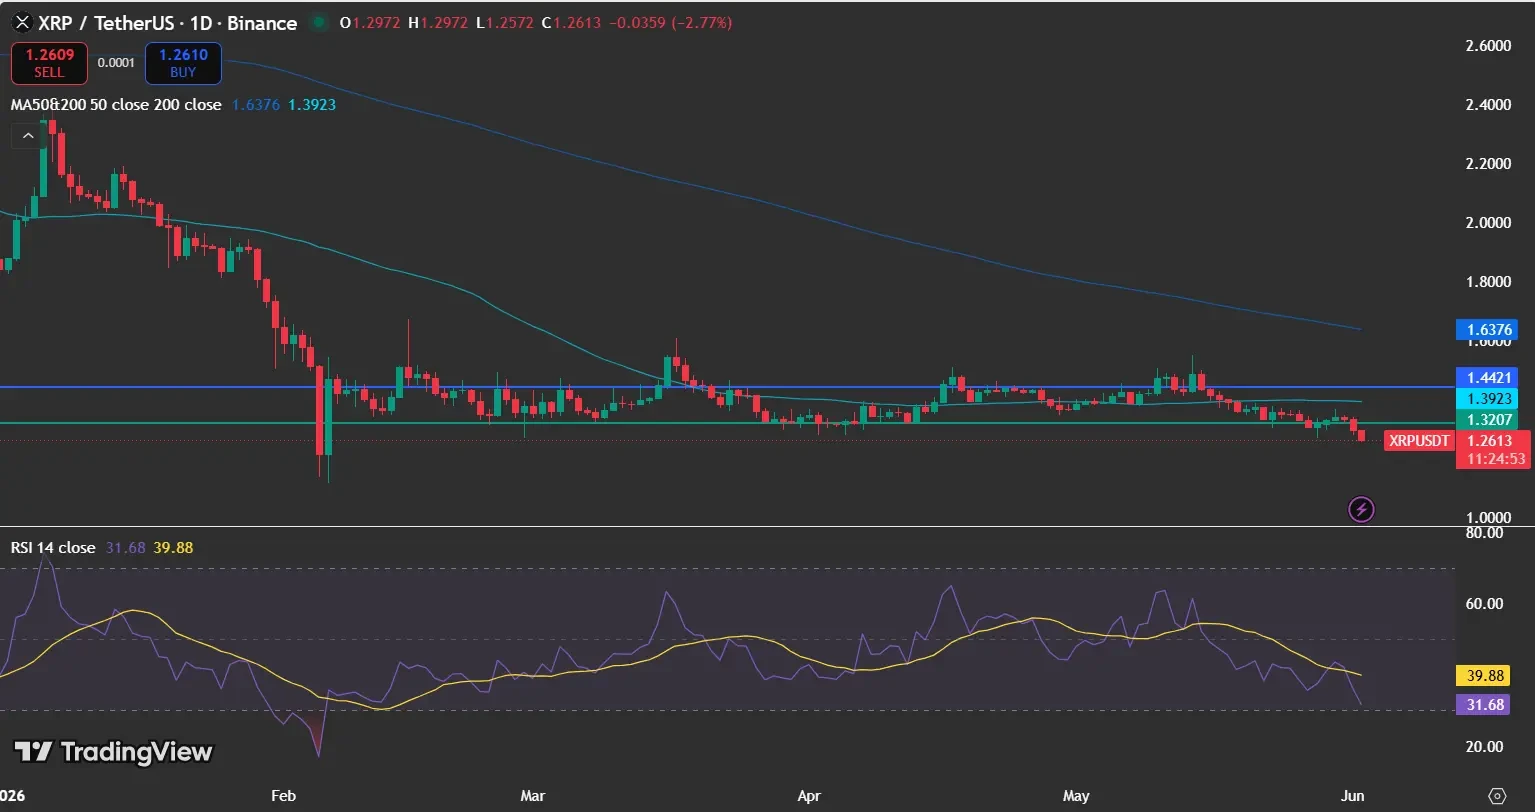Click the change −0.0359 (−2.77%) value
1535x812 pixels.
670,22
